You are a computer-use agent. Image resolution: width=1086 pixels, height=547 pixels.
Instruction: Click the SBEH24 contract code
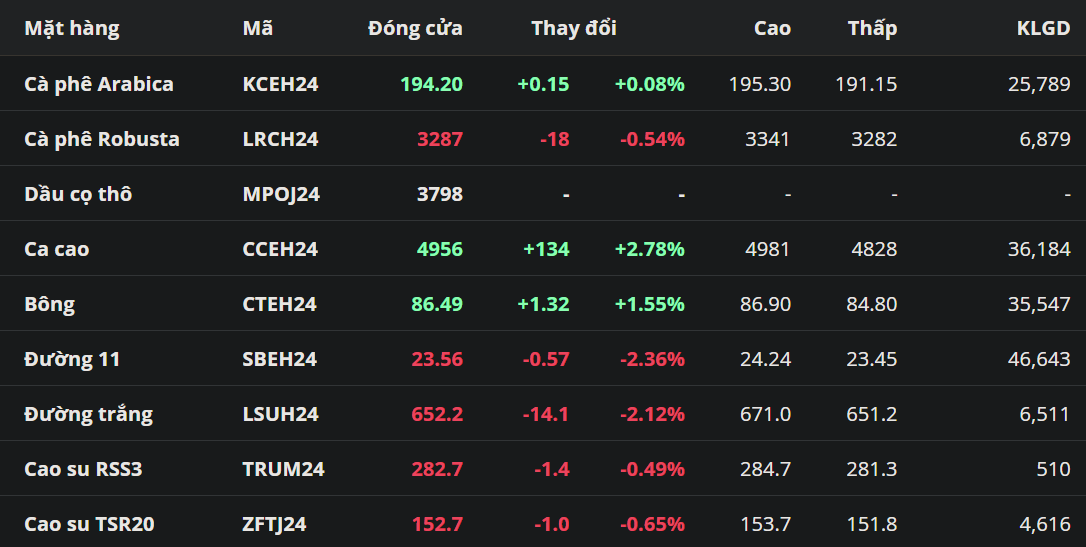[279, 359]
